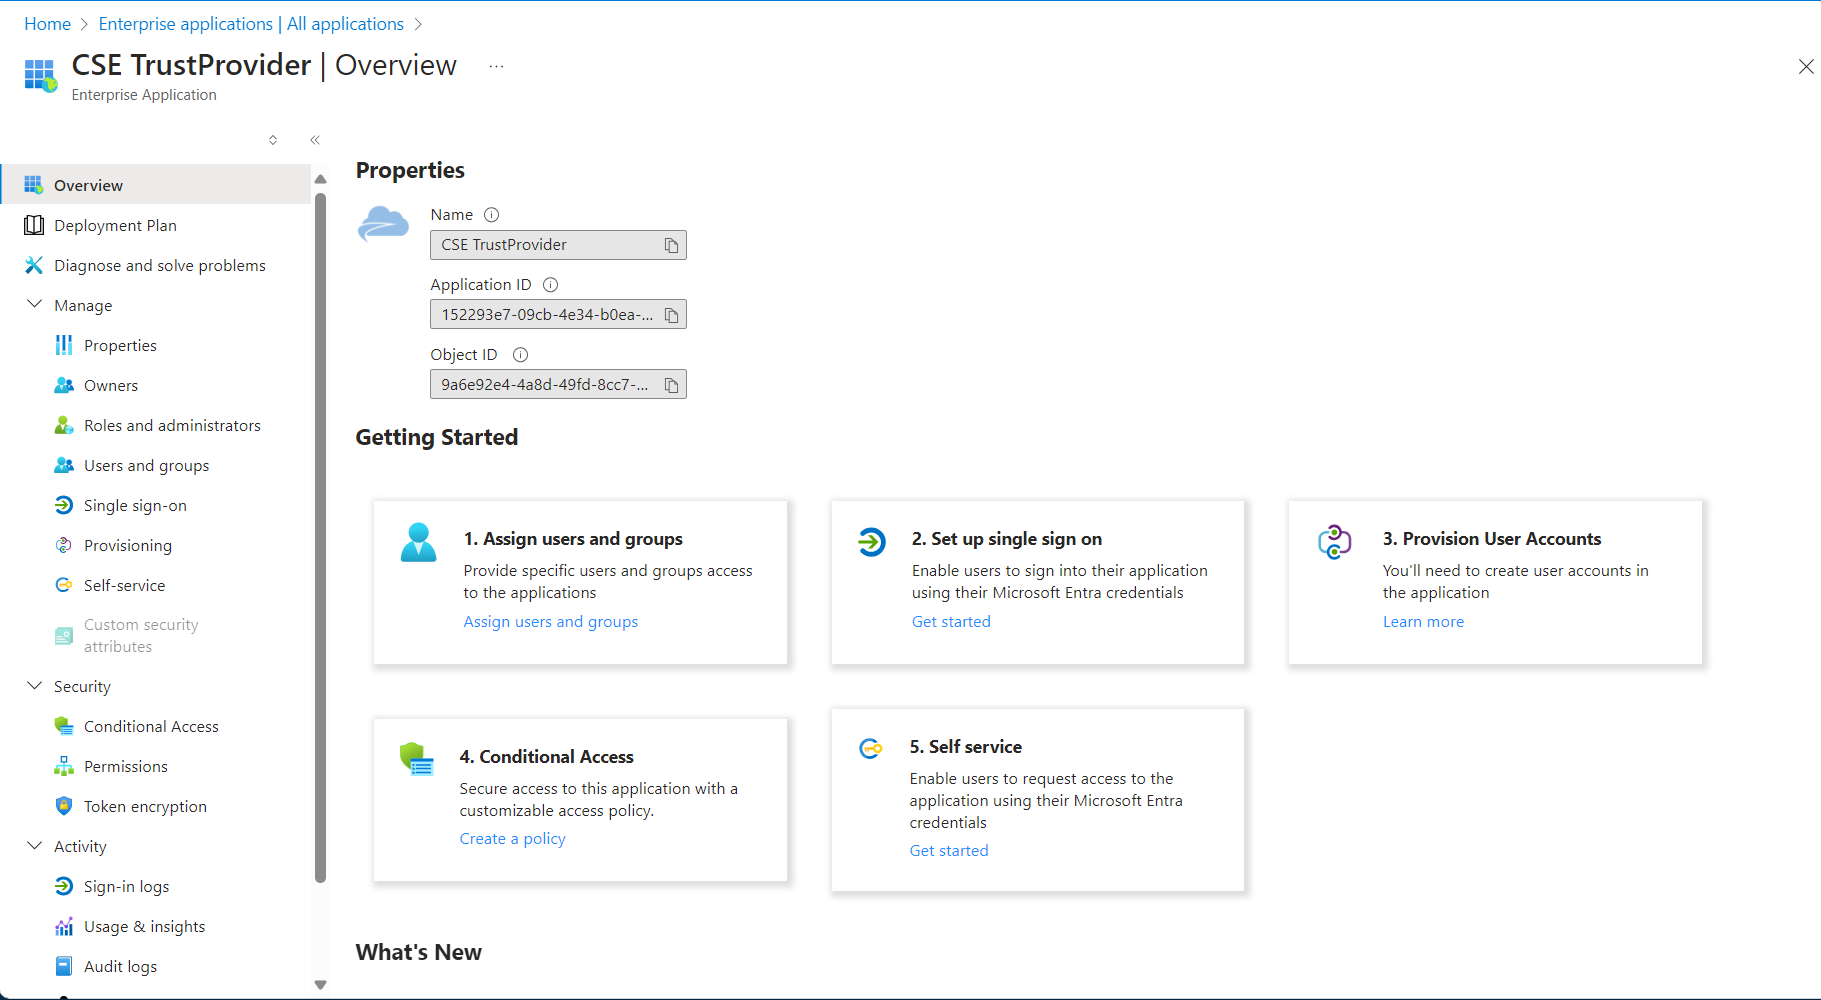Open Token encryption settings

145,807
